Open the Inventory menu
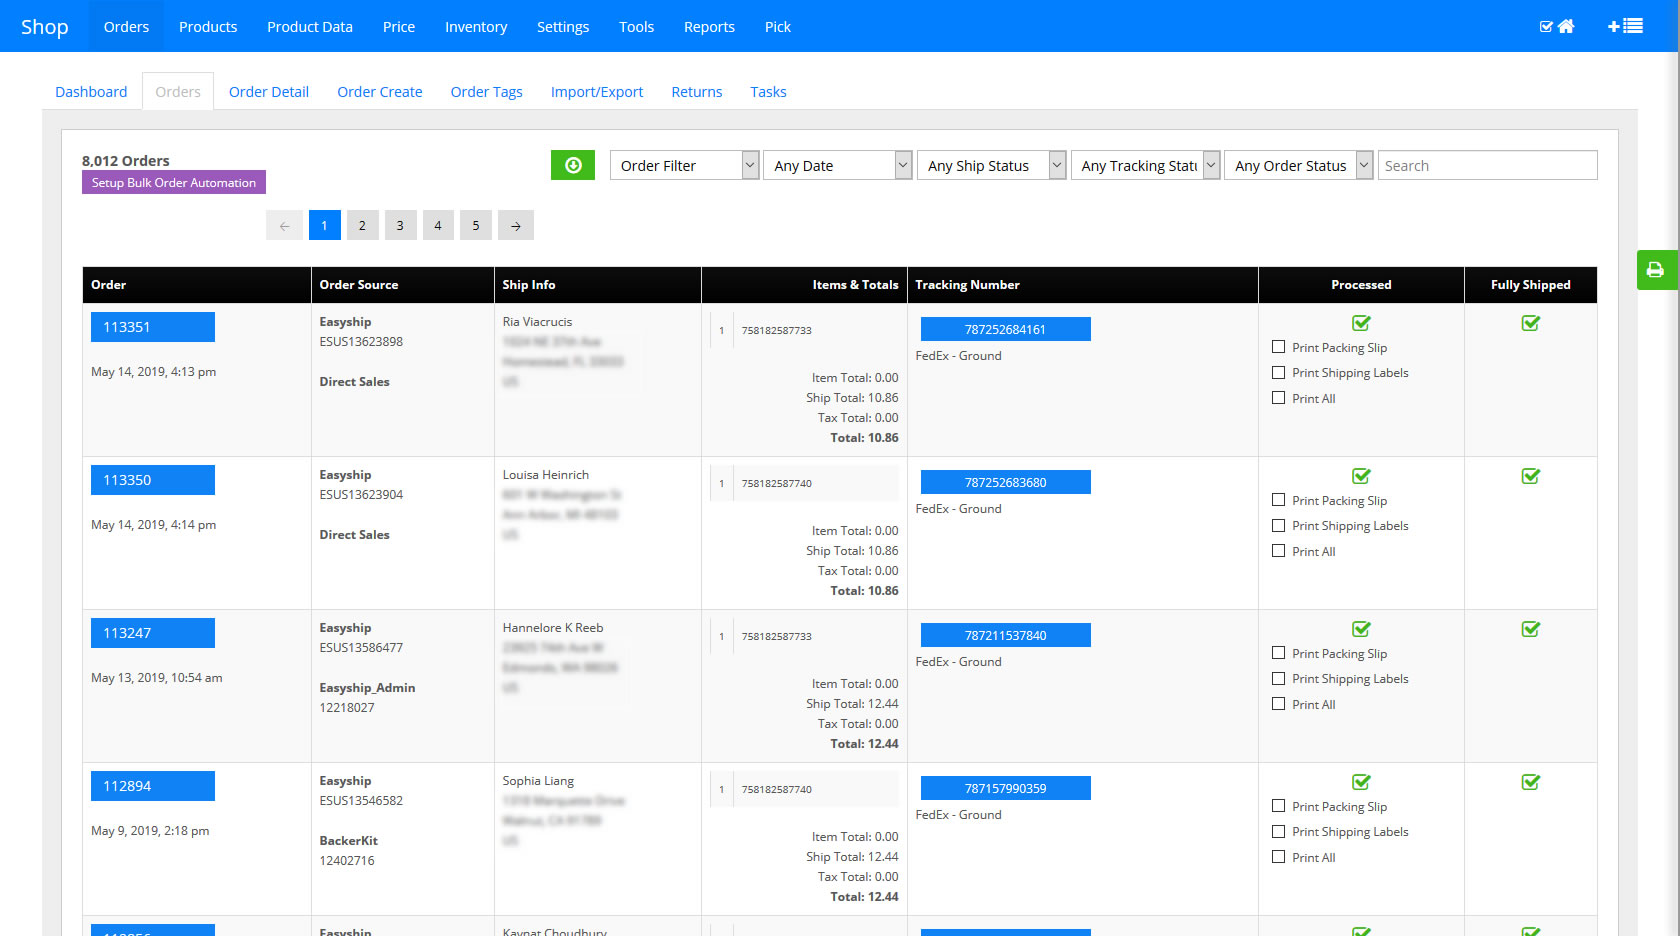The height and width of the screenshot is (936, 1680). pos(476,26)
